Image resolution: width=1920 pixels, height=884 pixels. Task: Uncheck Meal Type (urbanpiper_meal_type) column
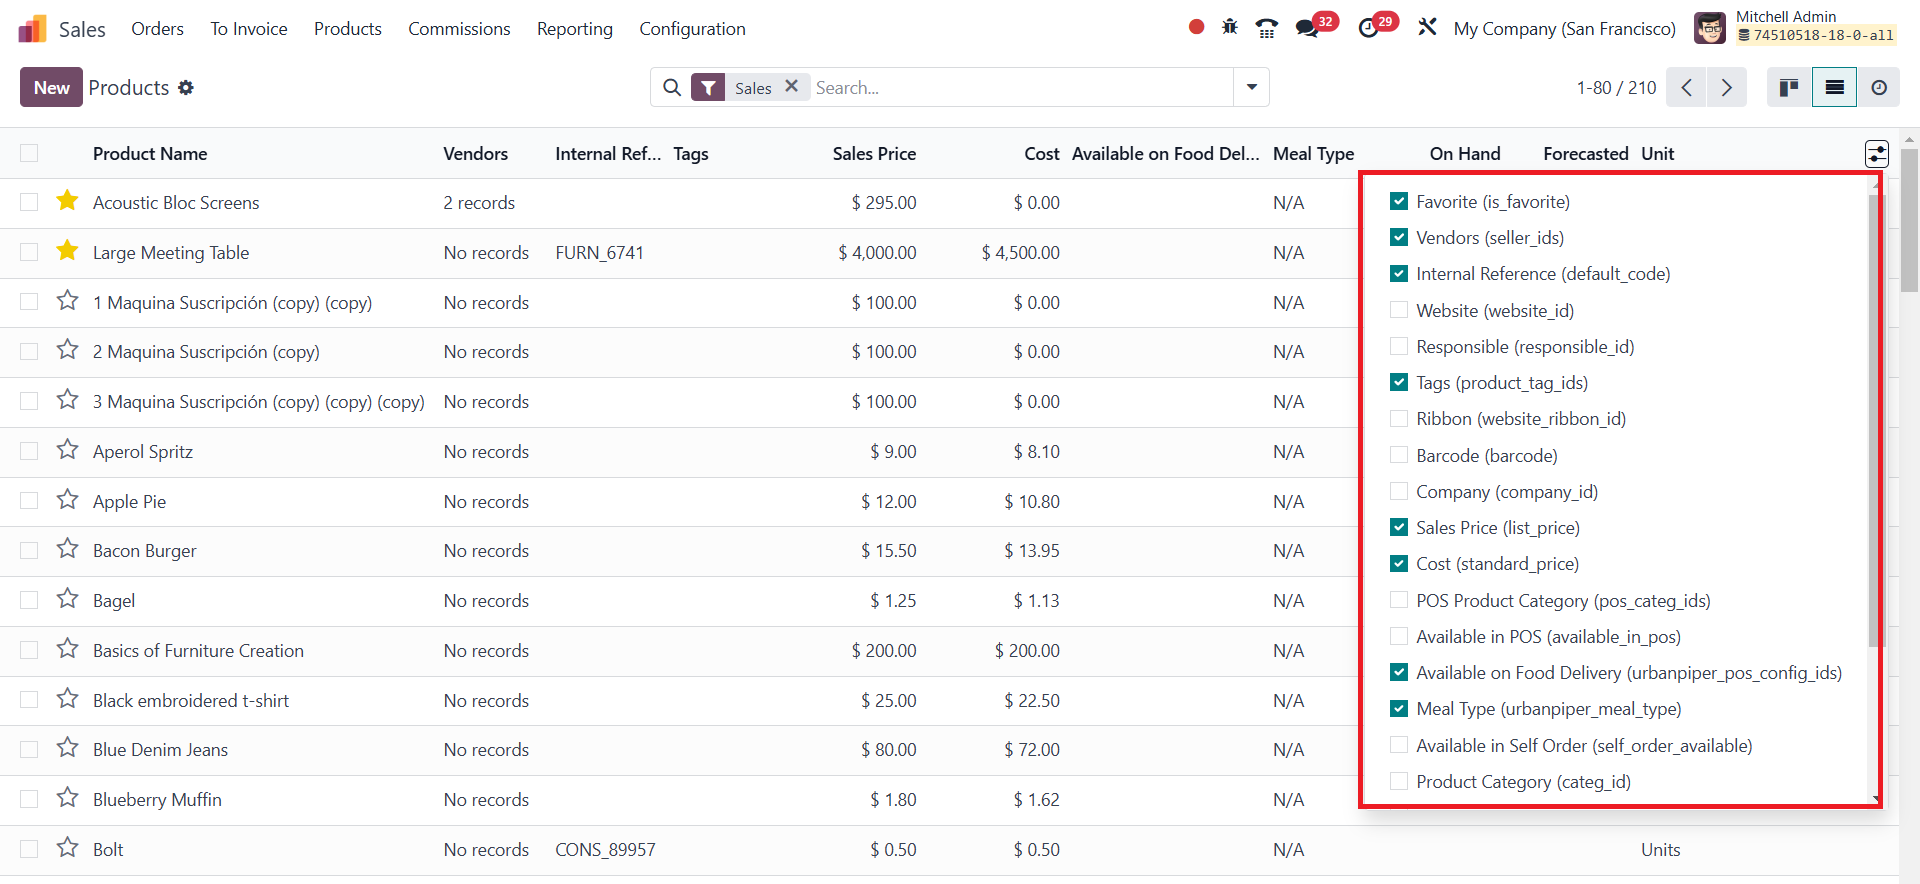click(1399, 709)
